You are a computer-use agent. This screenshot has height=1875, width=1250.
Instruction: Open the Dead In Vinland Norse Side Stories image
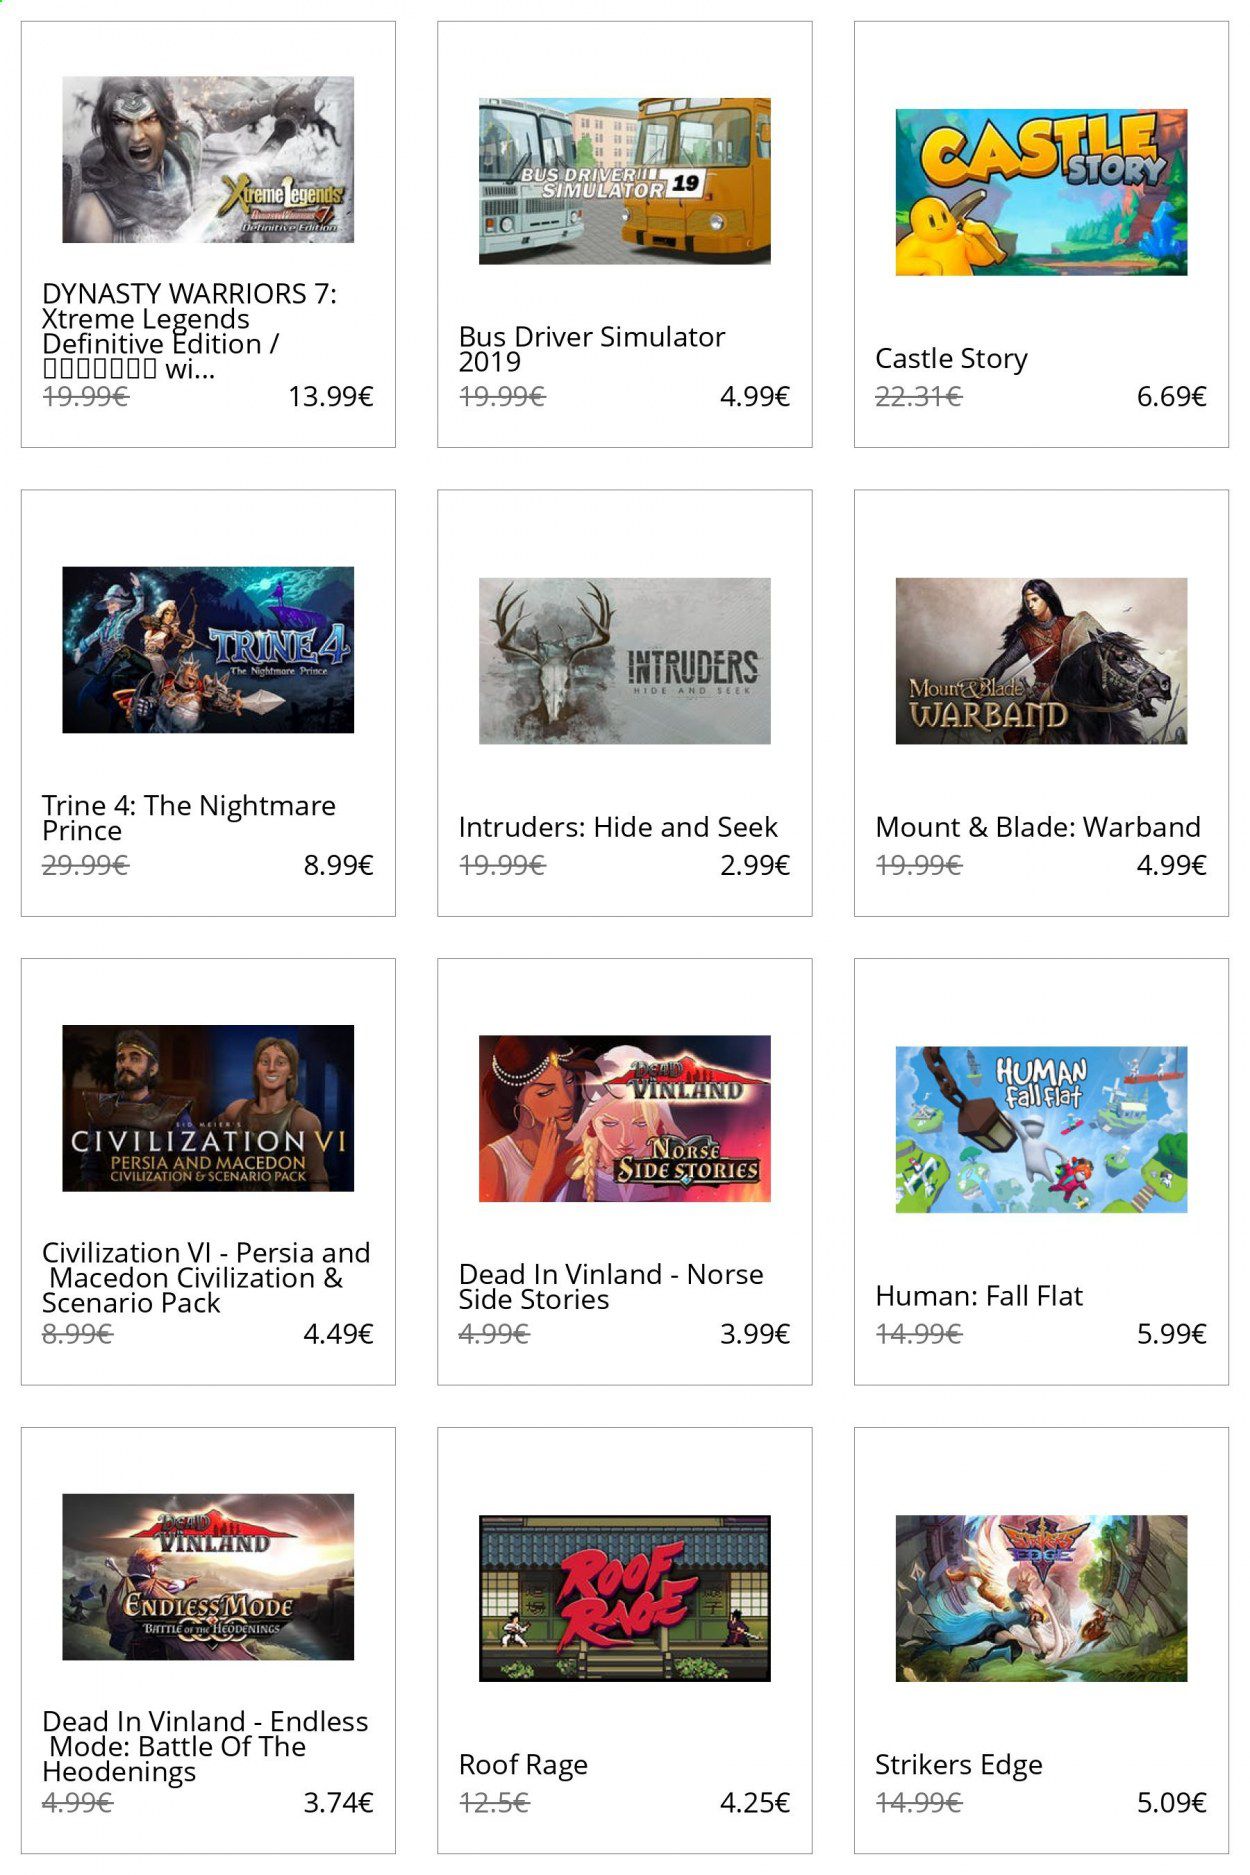point(625,1119)
